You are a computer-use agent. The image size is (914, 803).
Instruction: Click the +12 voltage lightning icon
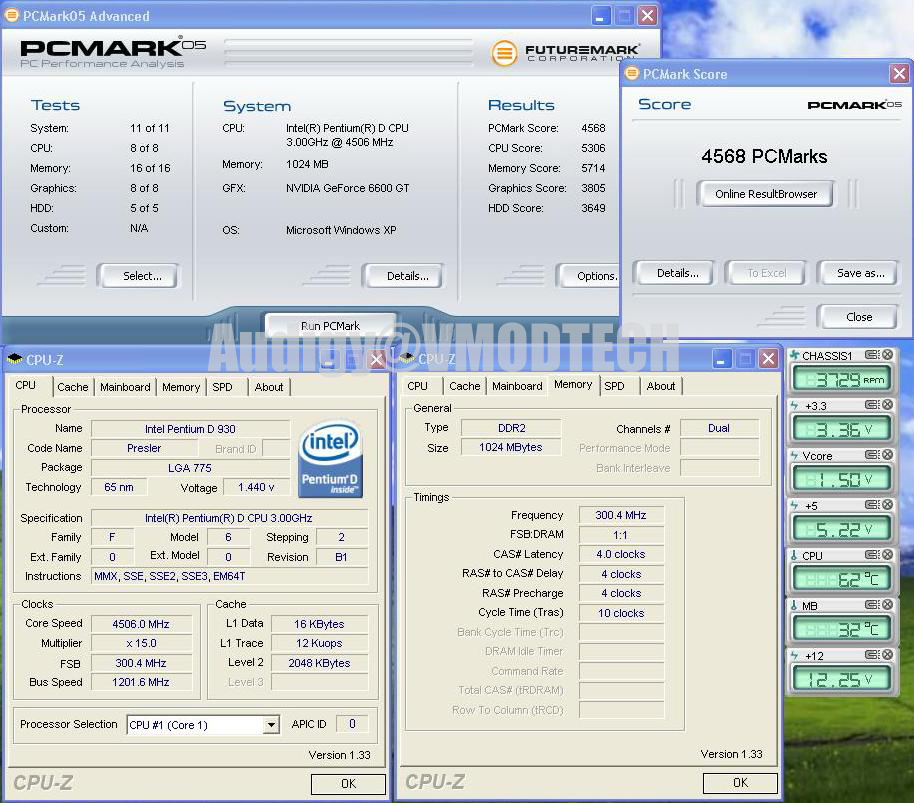[x=794, y=656]
